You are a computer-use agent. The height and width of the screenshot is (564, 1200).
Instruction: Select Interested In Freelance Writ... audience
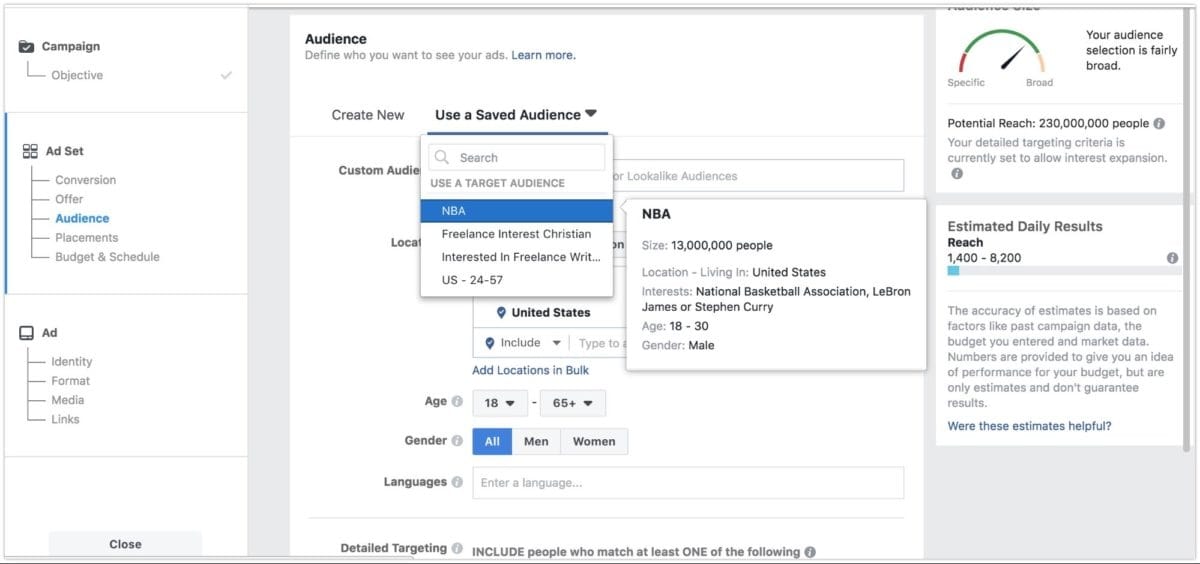coord(516,257)
